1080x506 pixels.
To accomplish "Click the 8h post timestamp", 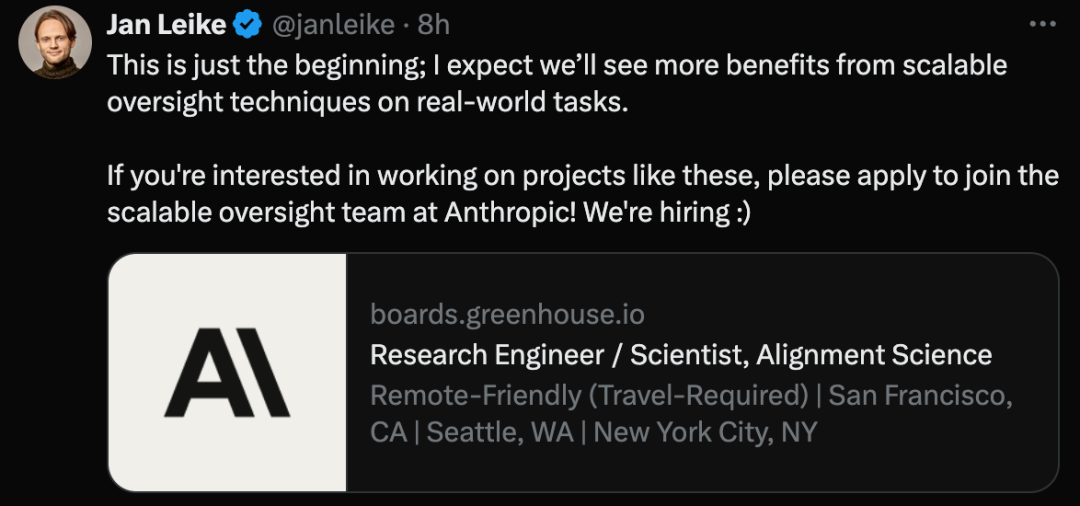I will coord(434,25).
